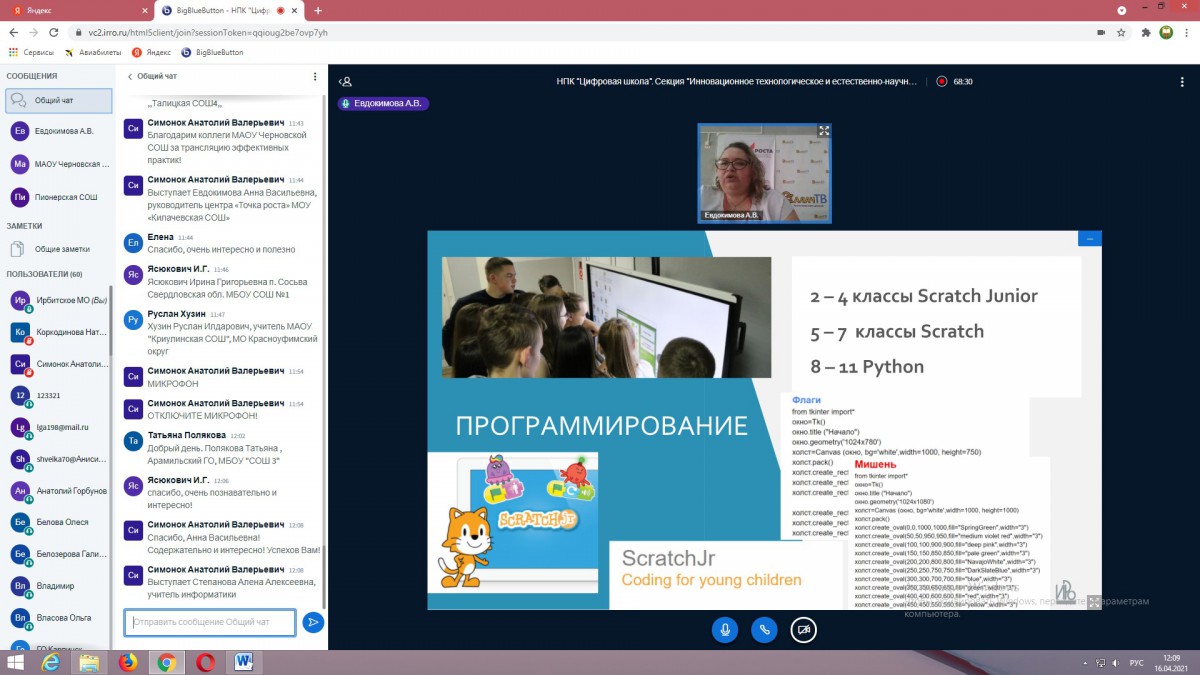The image size is (1200, 675).
Task: Make the presentation fullscreen
Action: coord(1093,601)
